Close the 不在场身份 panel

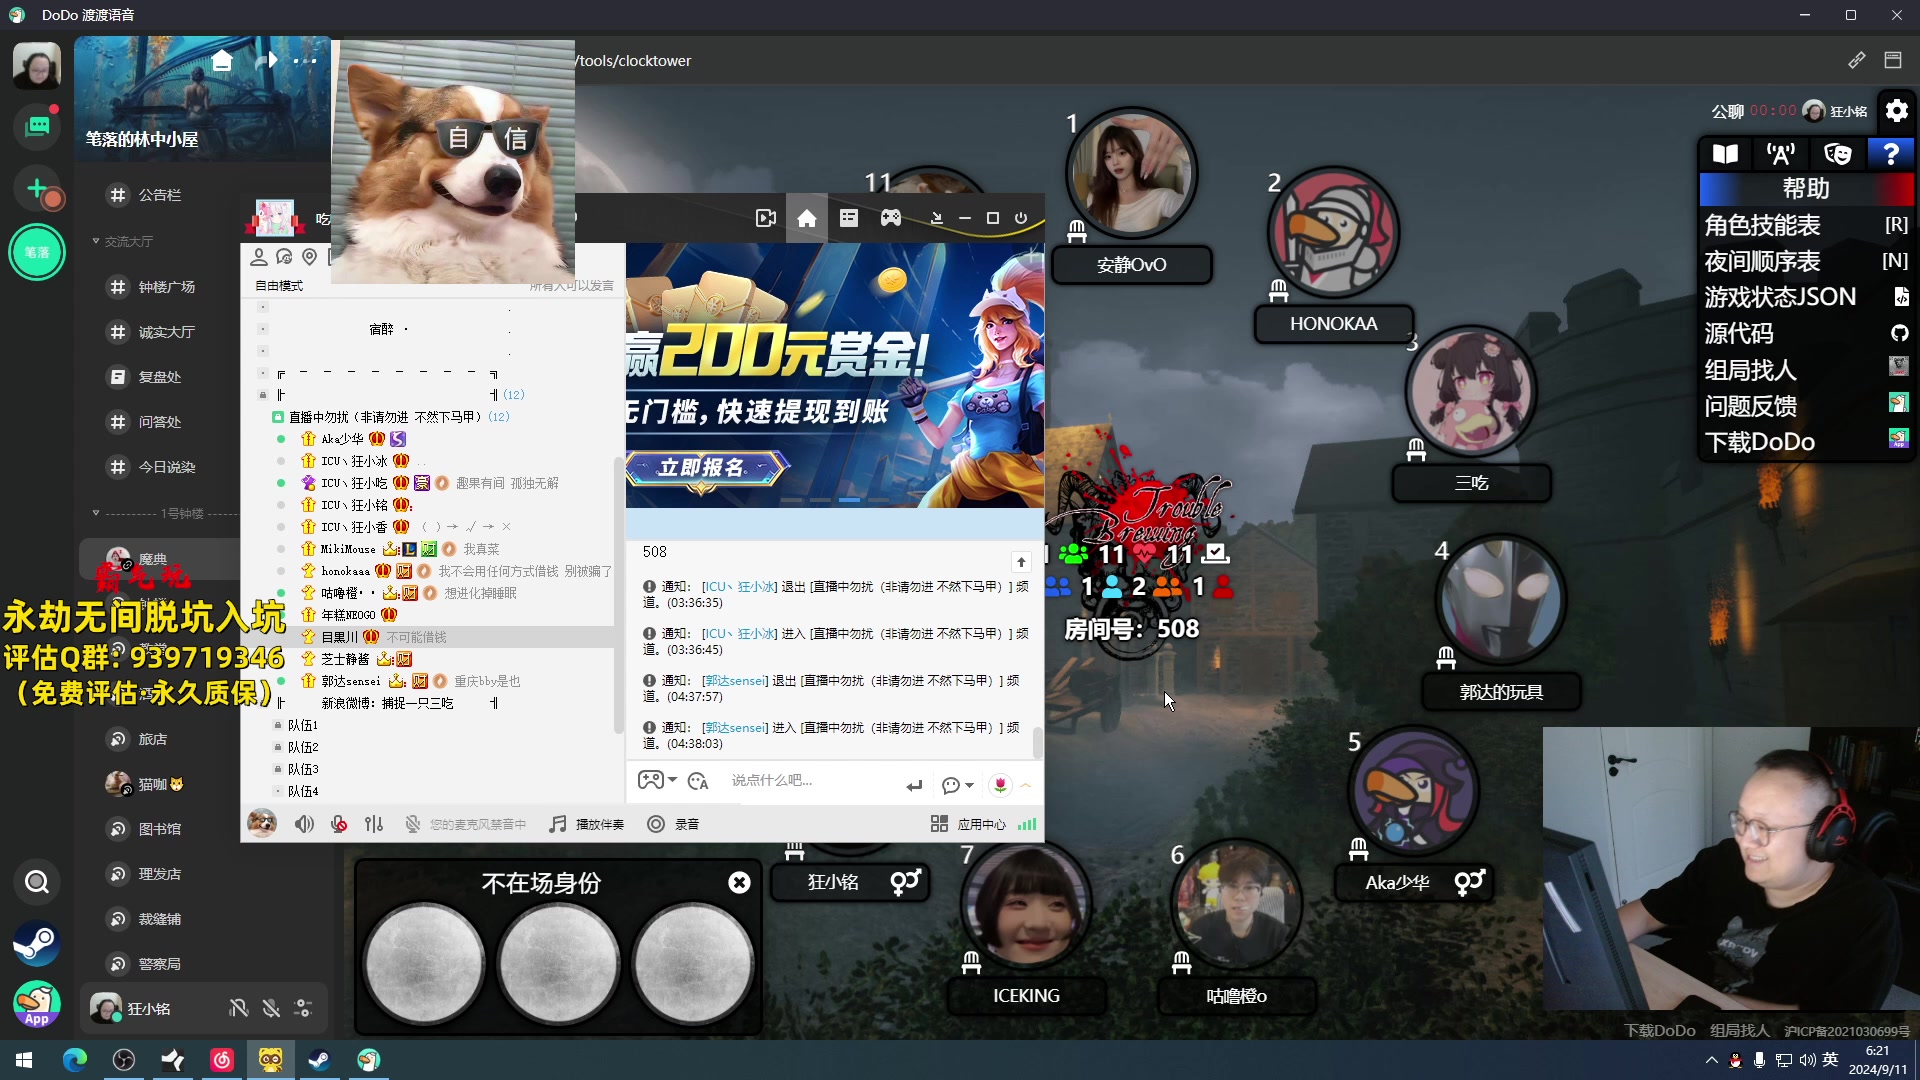pos(739,882)
